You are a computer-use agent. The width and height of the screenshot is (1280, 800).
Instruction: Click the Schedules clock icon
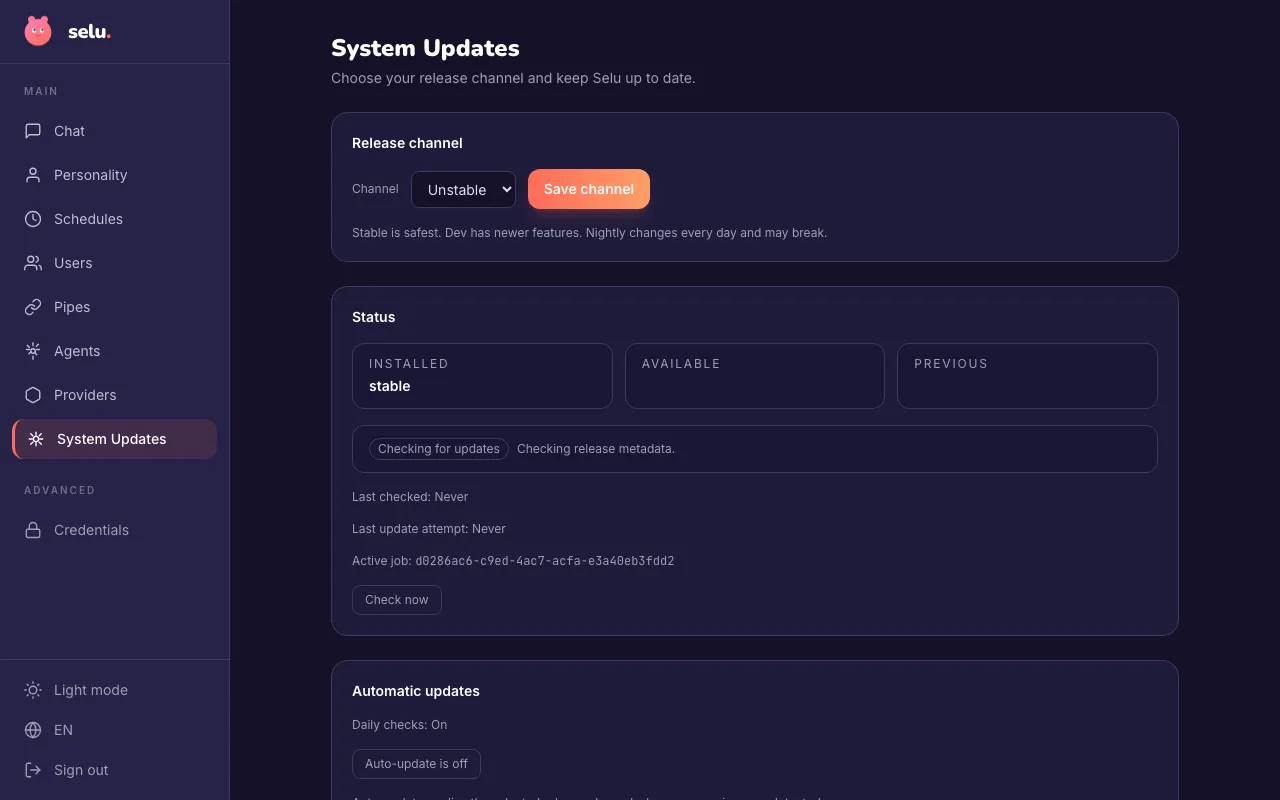(33, 219)
